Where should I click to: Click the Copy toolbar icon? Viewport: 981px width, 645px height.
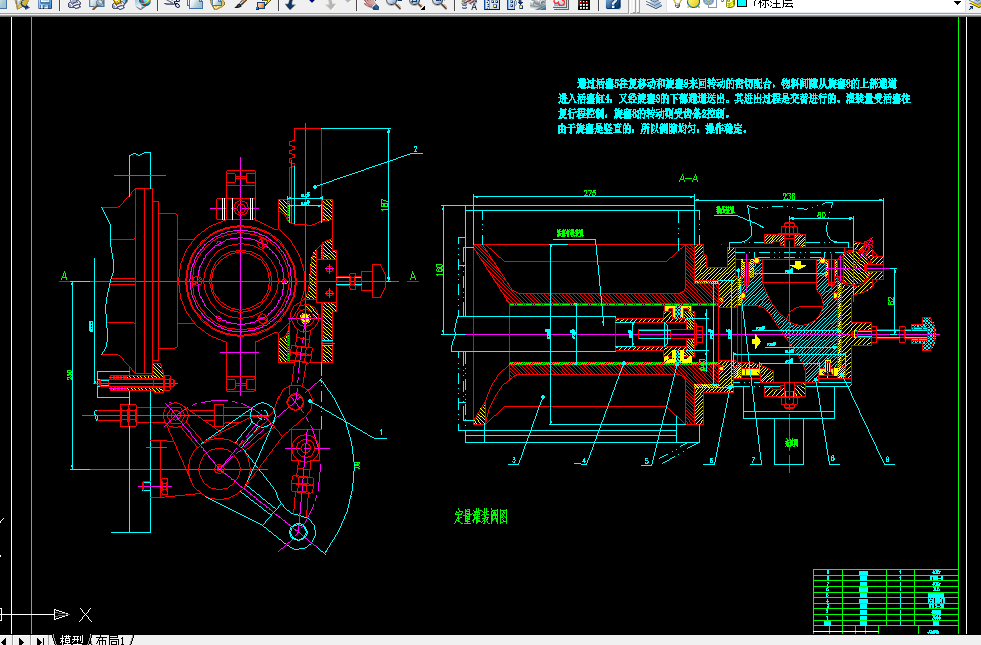tap(195, 4)
